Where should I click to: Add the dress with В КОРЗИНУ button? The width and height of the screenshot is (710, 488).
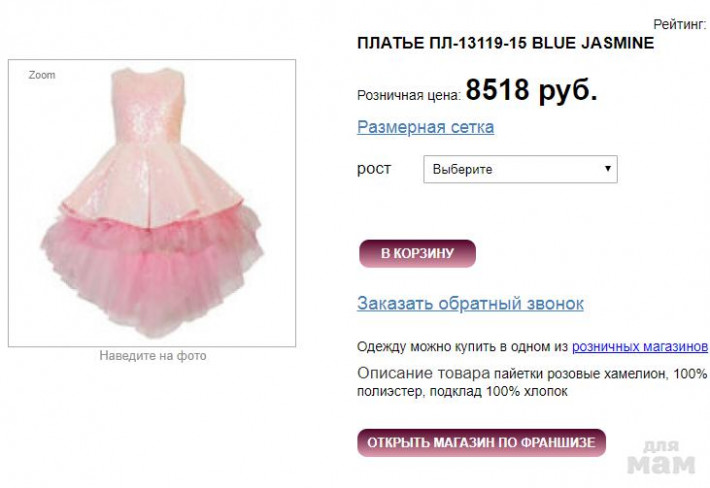[x=417, y=254]
